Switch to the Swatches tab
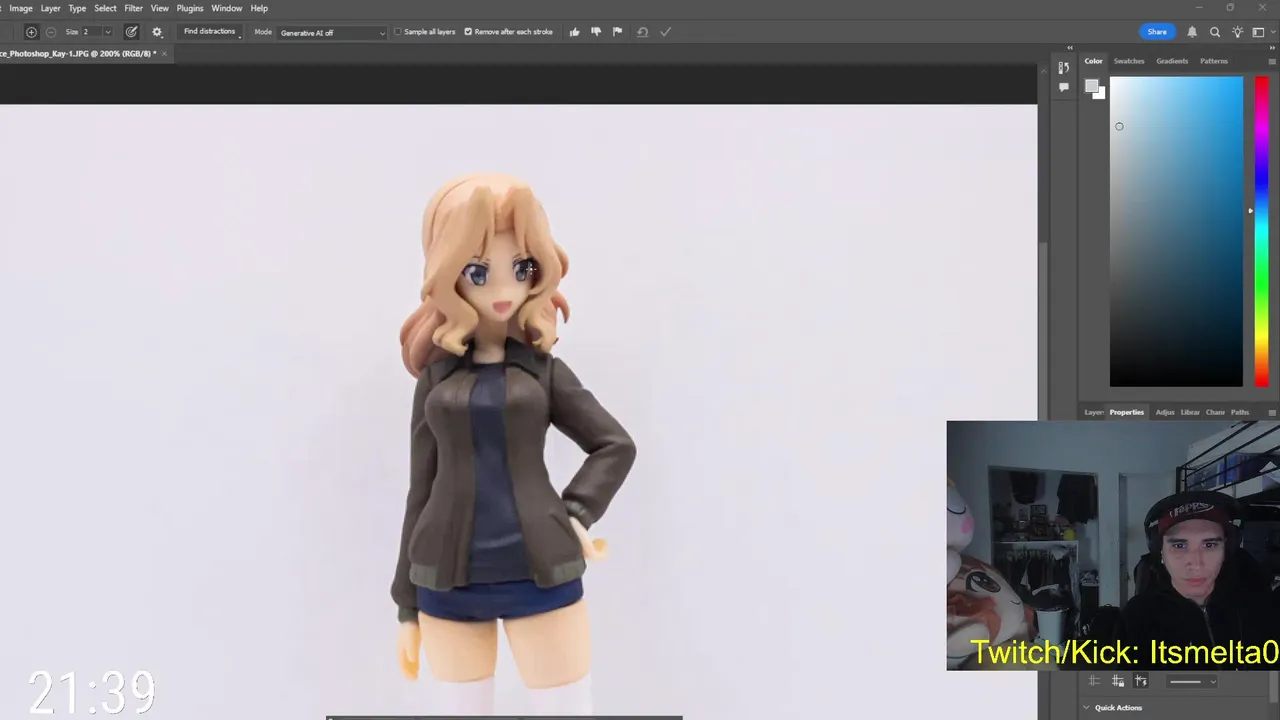The width and height of the screenshot is (1280, 720). coord(1129,61)
